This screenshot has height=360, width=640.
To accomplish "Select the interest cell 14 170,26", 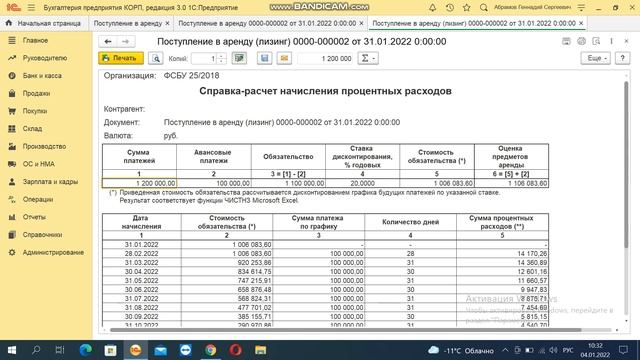I will click(502, 253).
